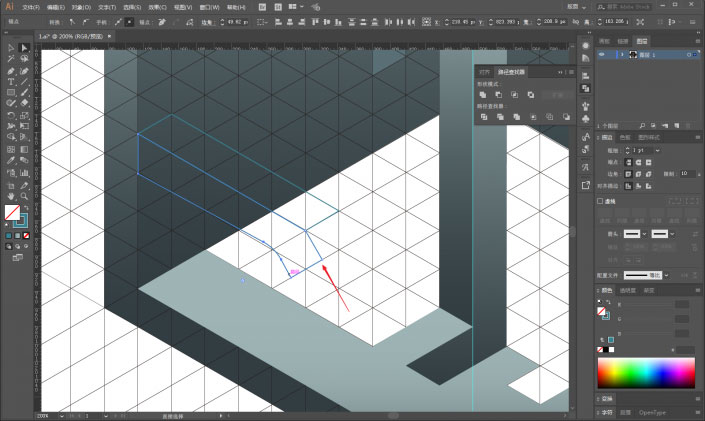705x421 pixels.
Task: Collapse the Pathfinder panel with double arrows
Action: (x=560, y=72)
